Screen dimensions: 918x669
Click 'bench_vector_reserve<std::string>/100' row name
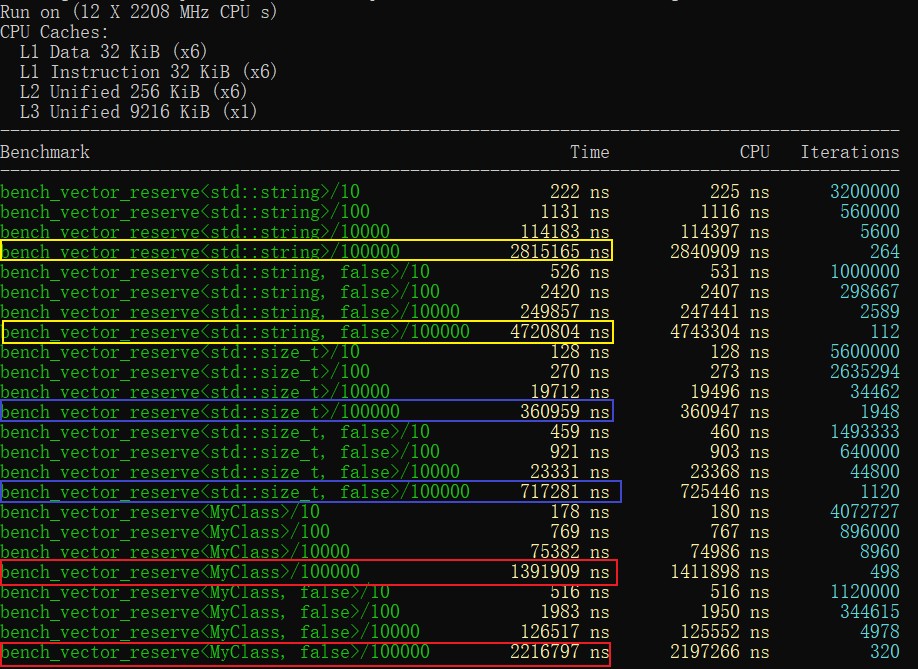(x=185, y=212)
